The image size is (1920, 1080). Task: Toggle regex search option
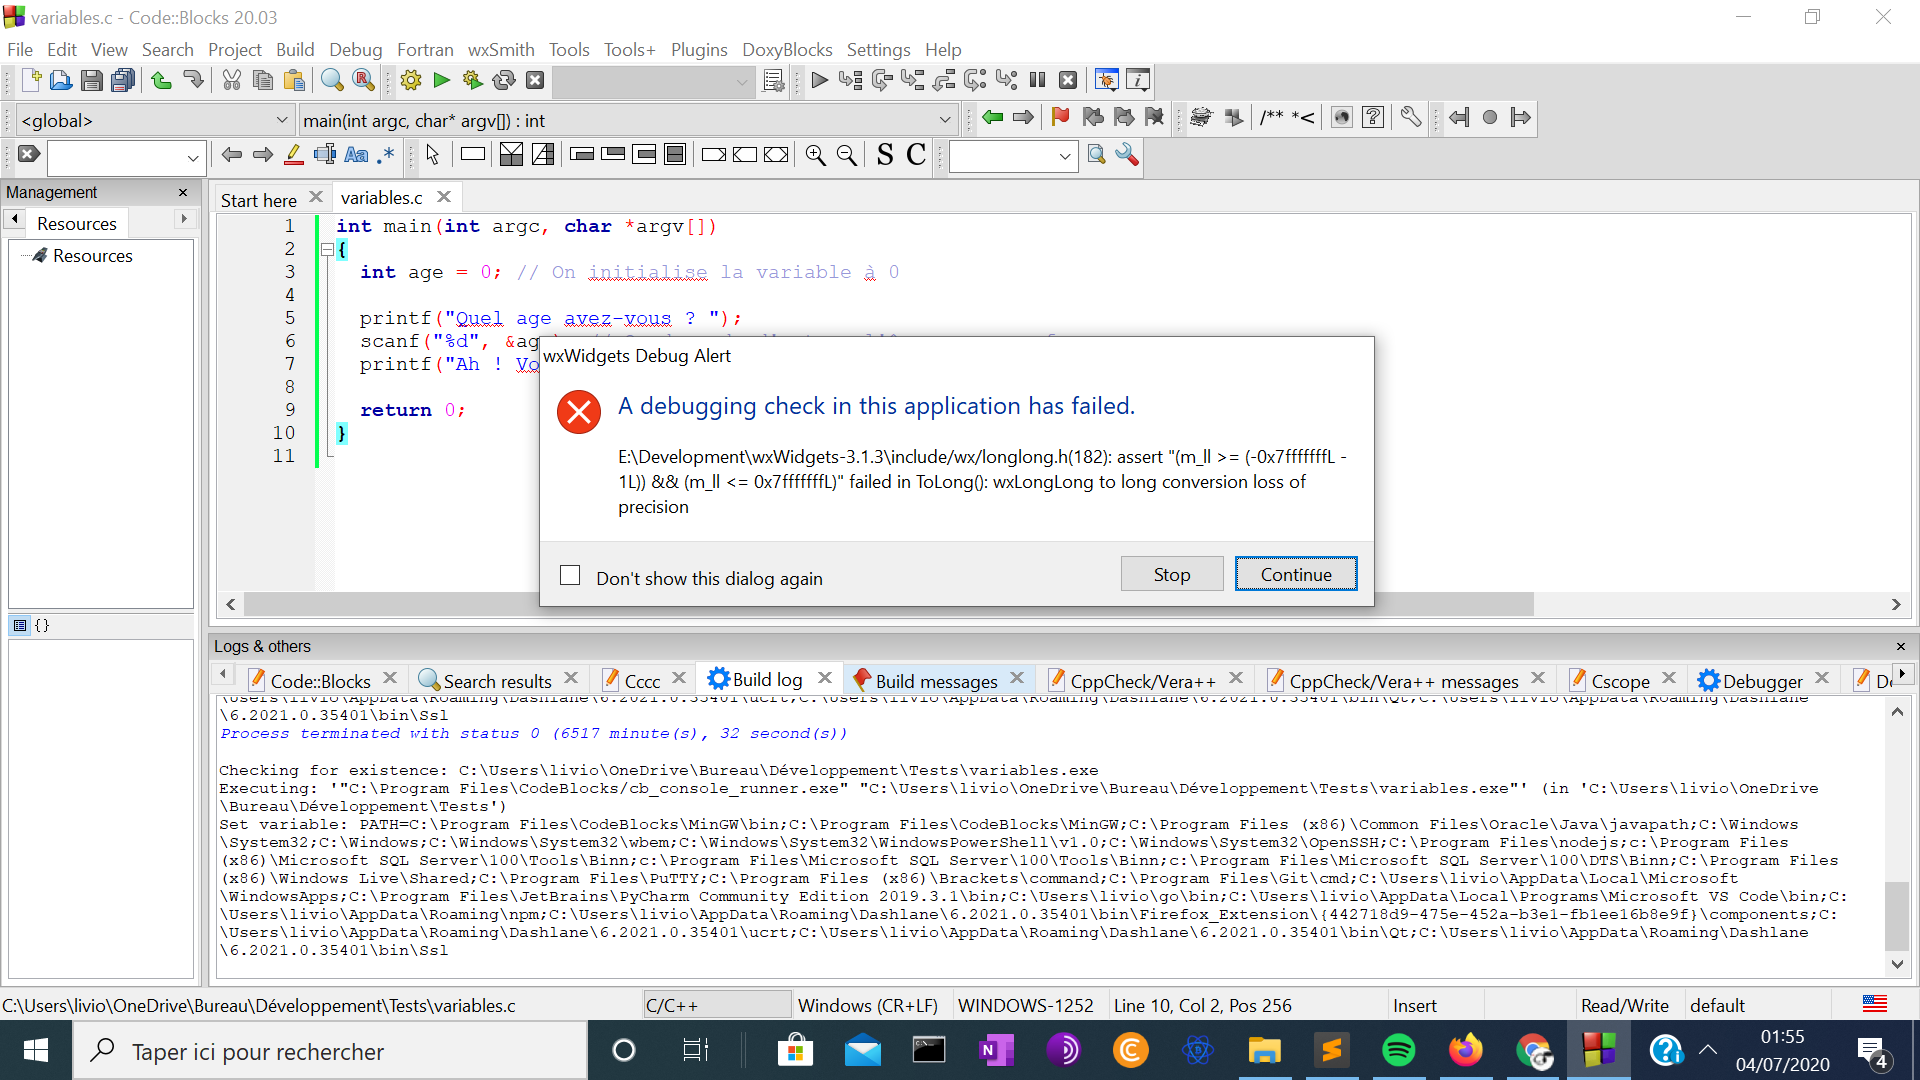pos(386,155)
